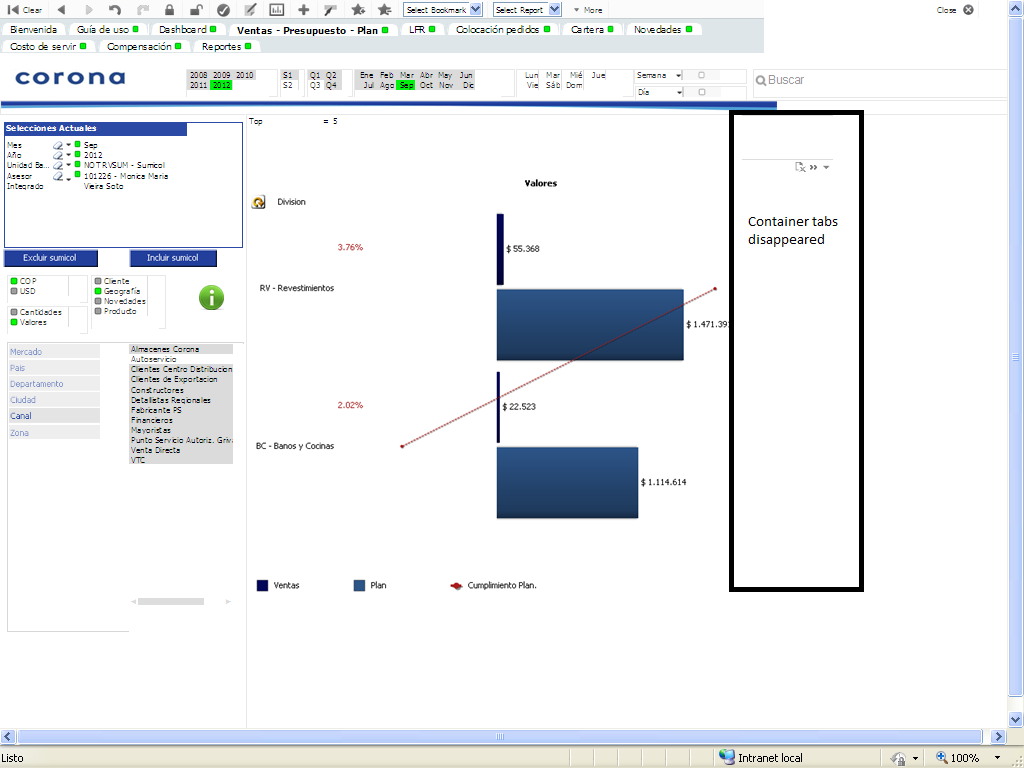The width and height of the screenshot is (1024, 768).
Task: Lock the current selections
Action: (x=169, y=10)
